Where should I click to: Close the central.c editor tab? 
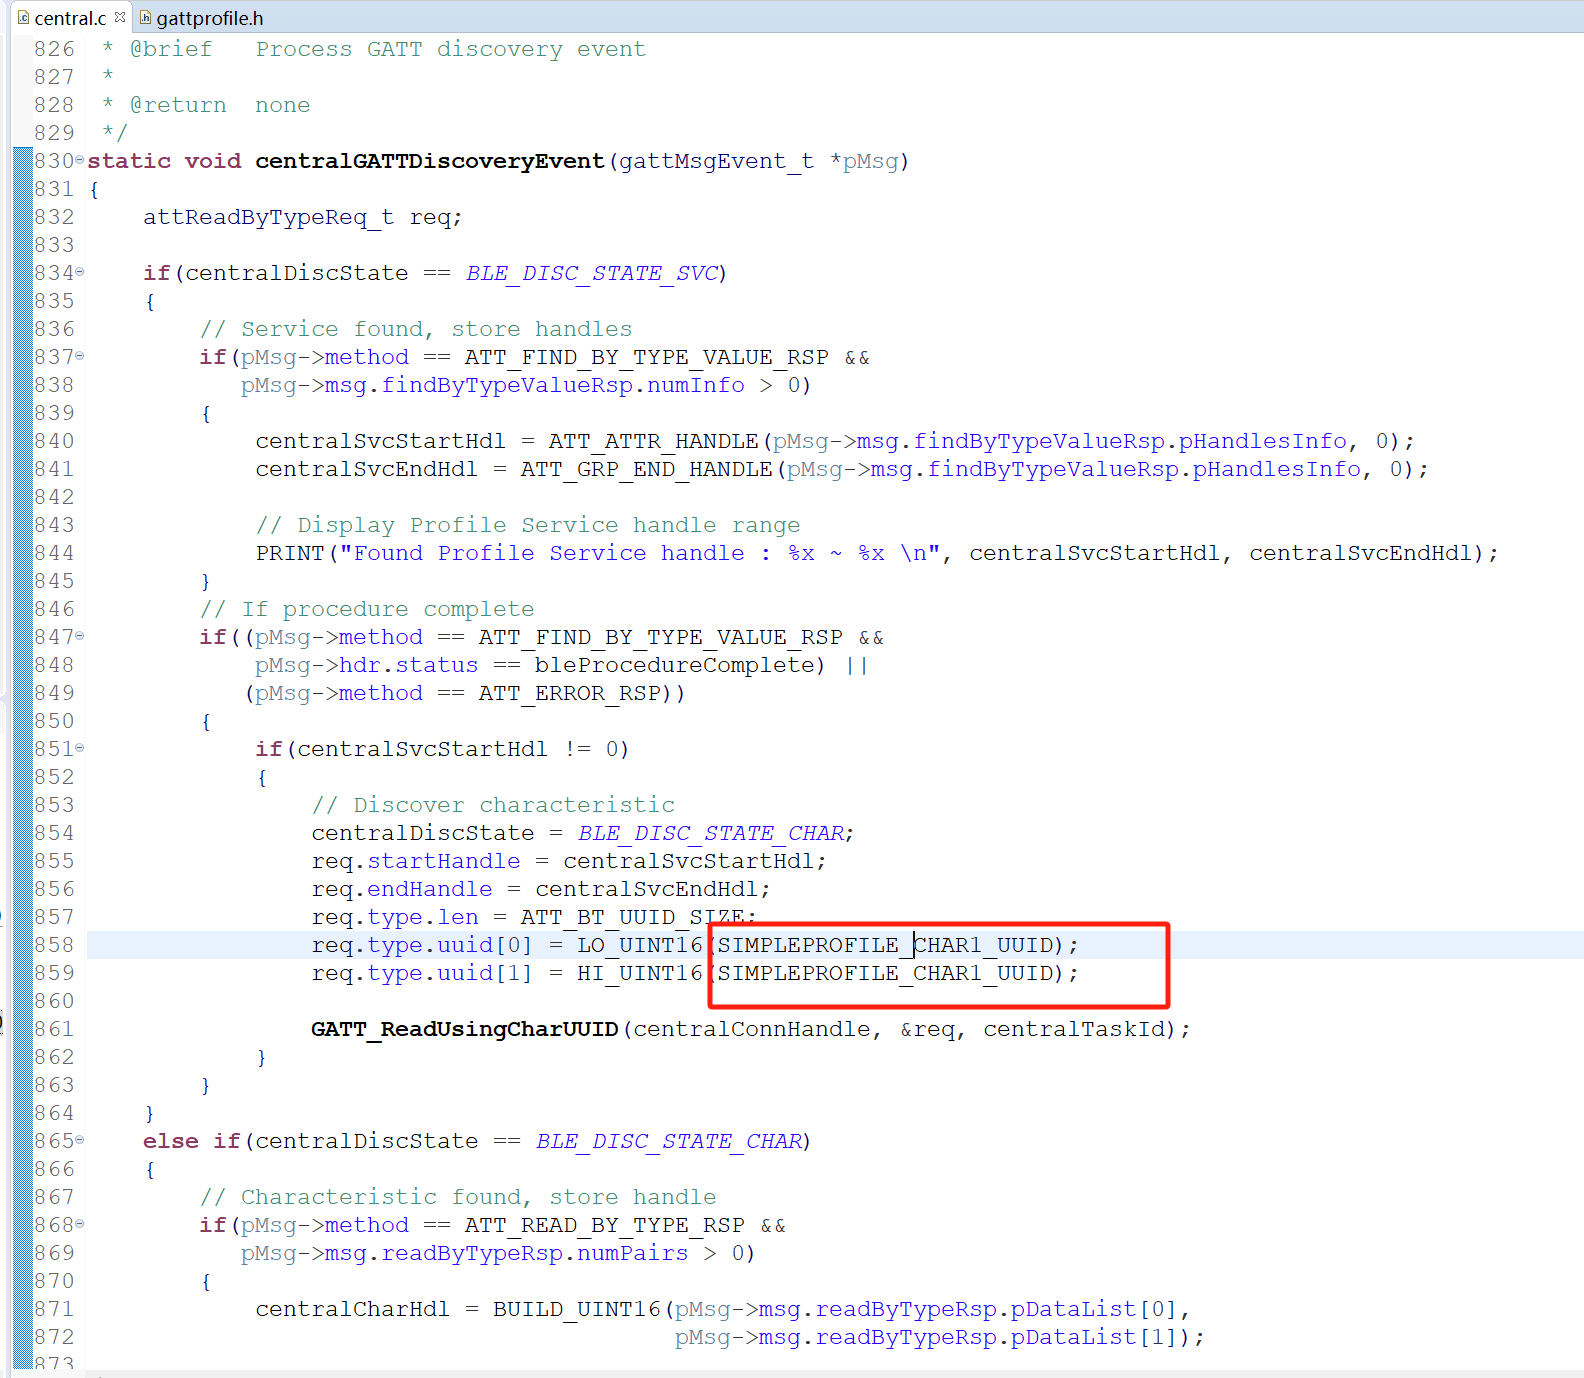coord(120,17)
